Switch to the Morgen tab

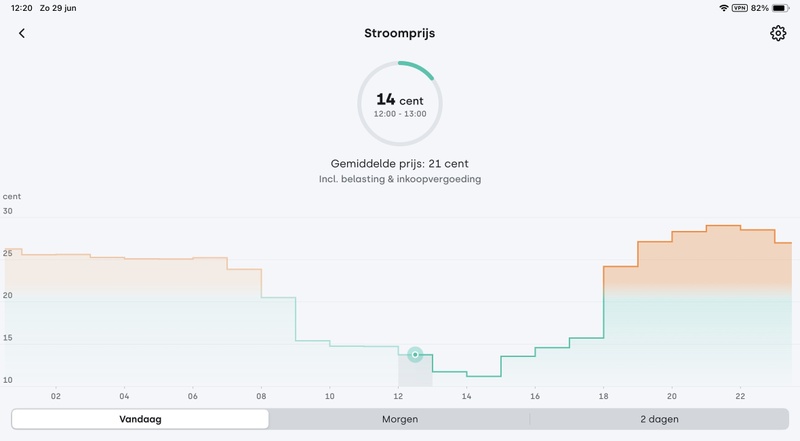(400, 419)
